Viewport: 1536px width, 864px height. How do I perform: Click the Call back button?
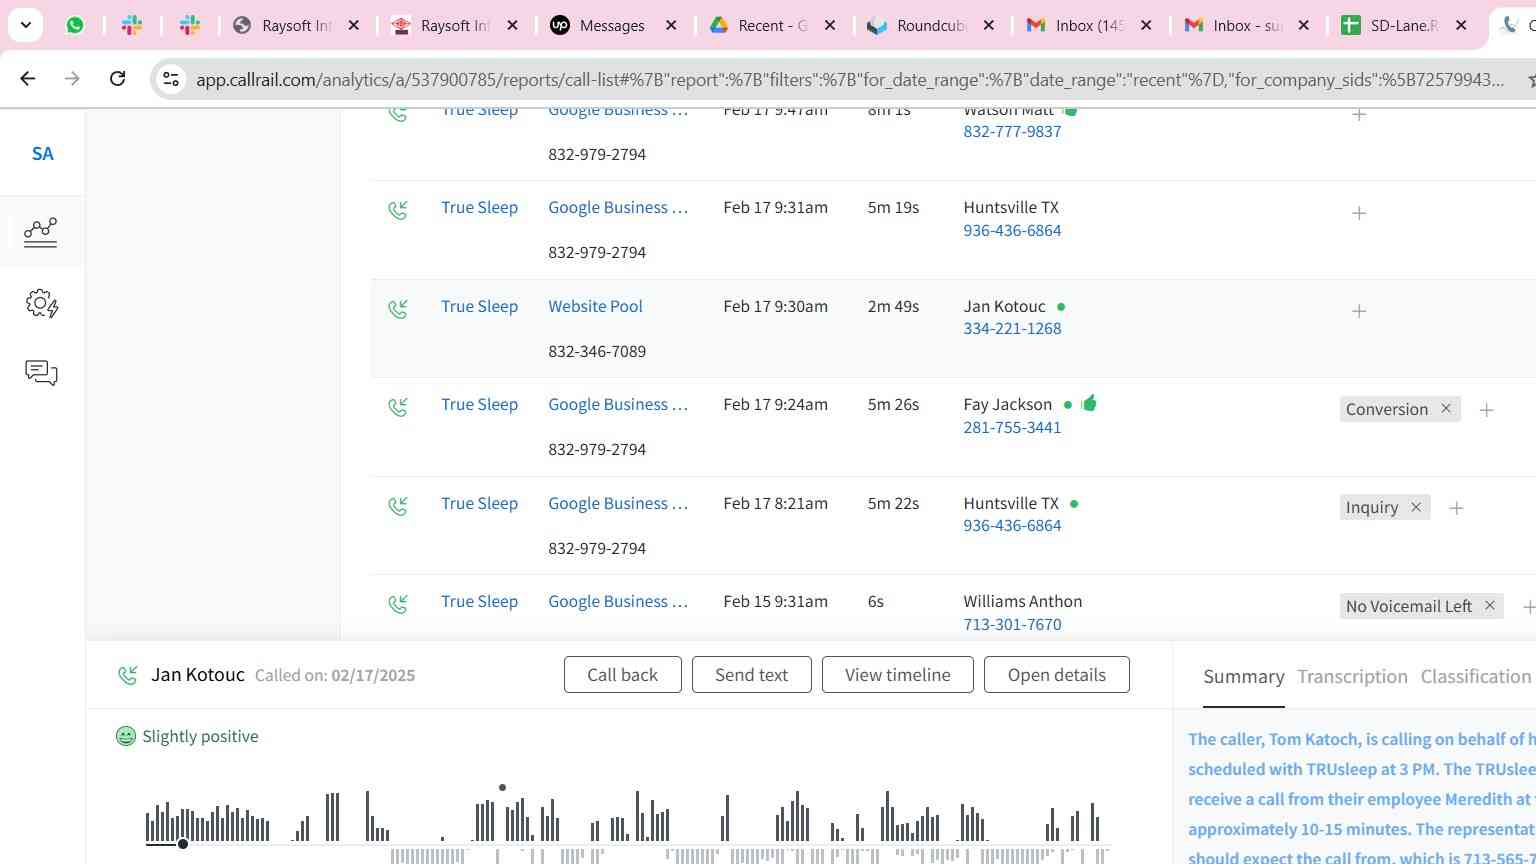point(622,674)
